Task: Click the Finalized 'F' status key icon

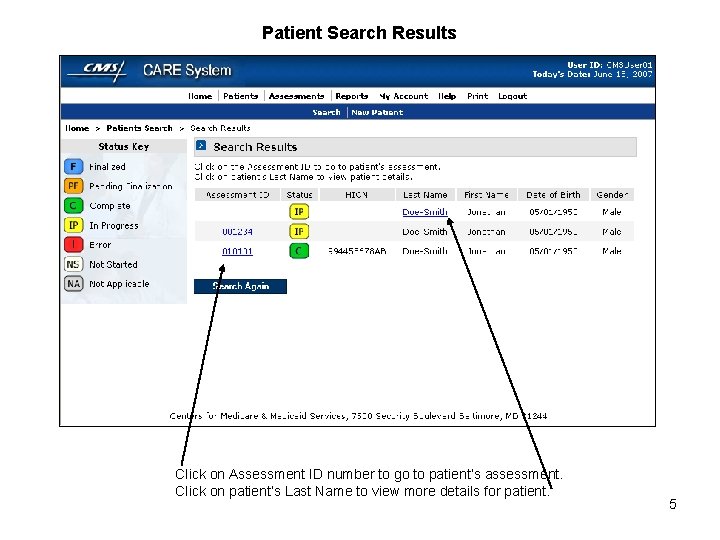Action: [73, 167]
